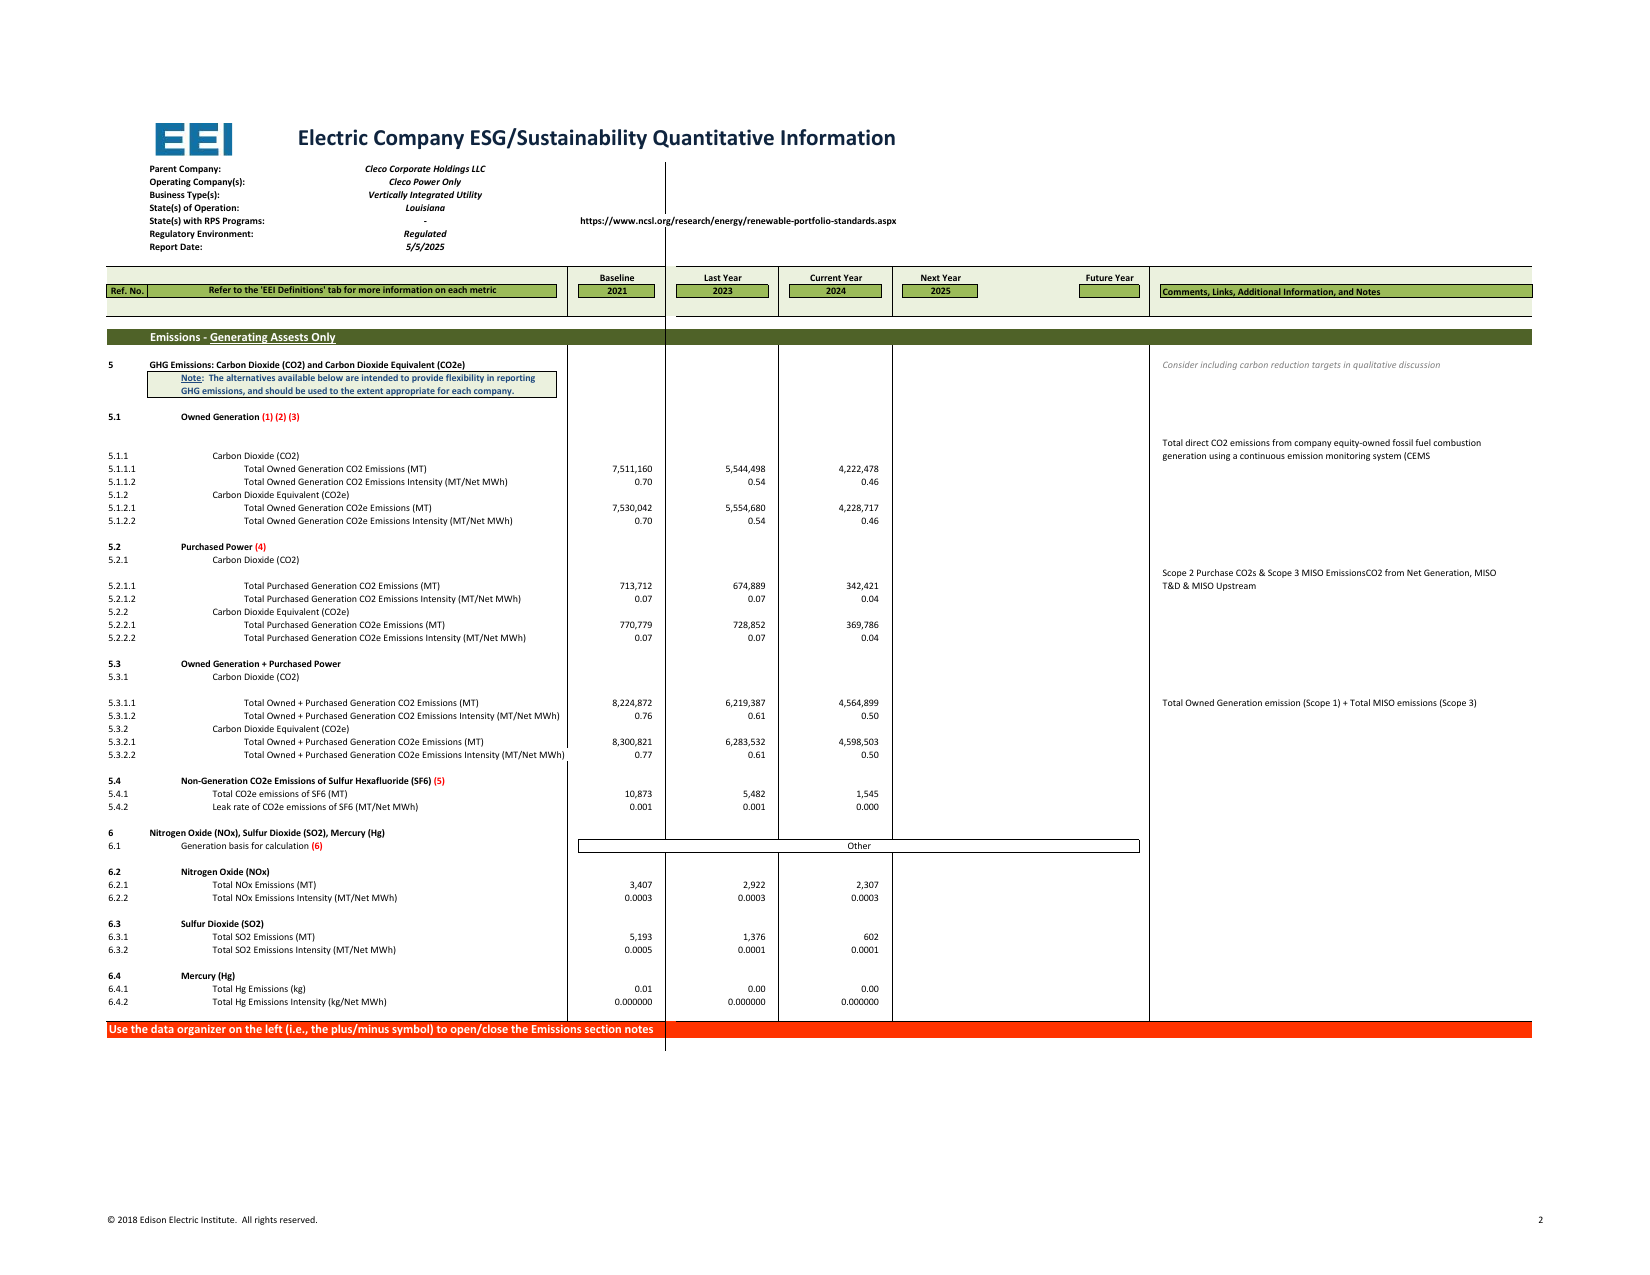Click the 2024 owned CO2 value 4,222,478
This screenshot has width=1650, height=1275.
(858, 469)
